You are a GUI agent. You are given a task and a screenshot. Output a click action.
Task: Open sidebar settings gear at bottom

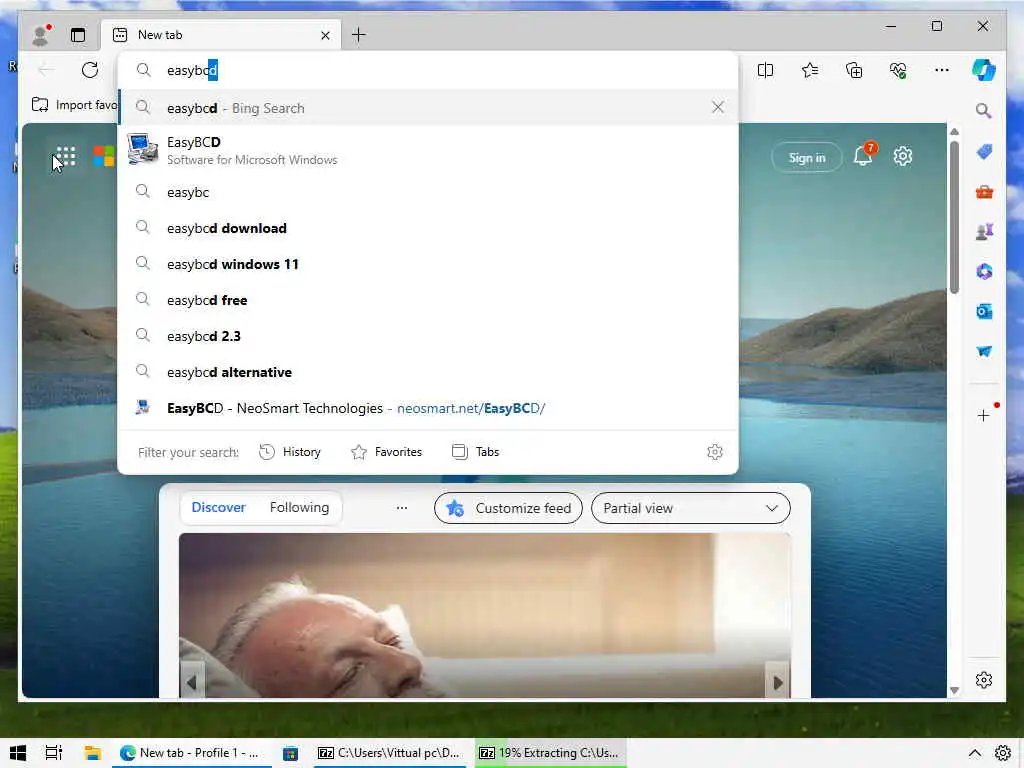[984, 680]
